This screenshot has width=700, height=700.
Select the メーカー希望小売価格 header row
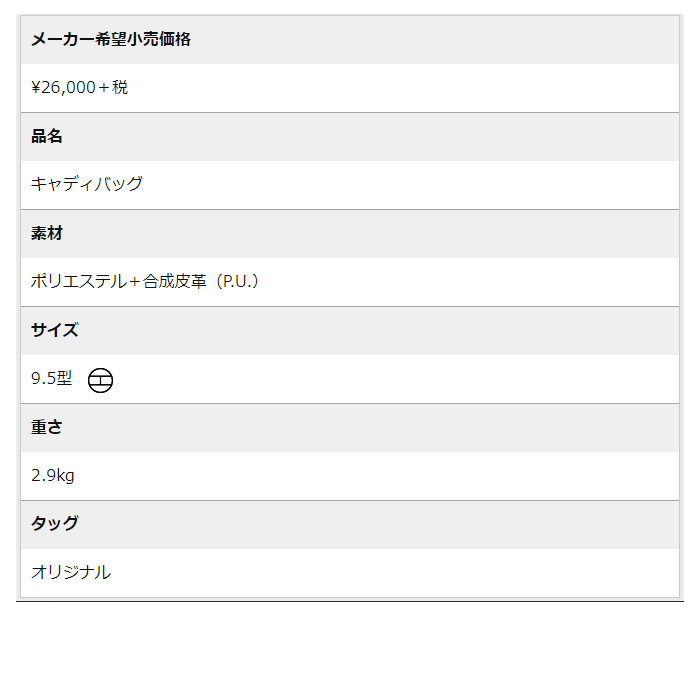[x=350, y=40]
